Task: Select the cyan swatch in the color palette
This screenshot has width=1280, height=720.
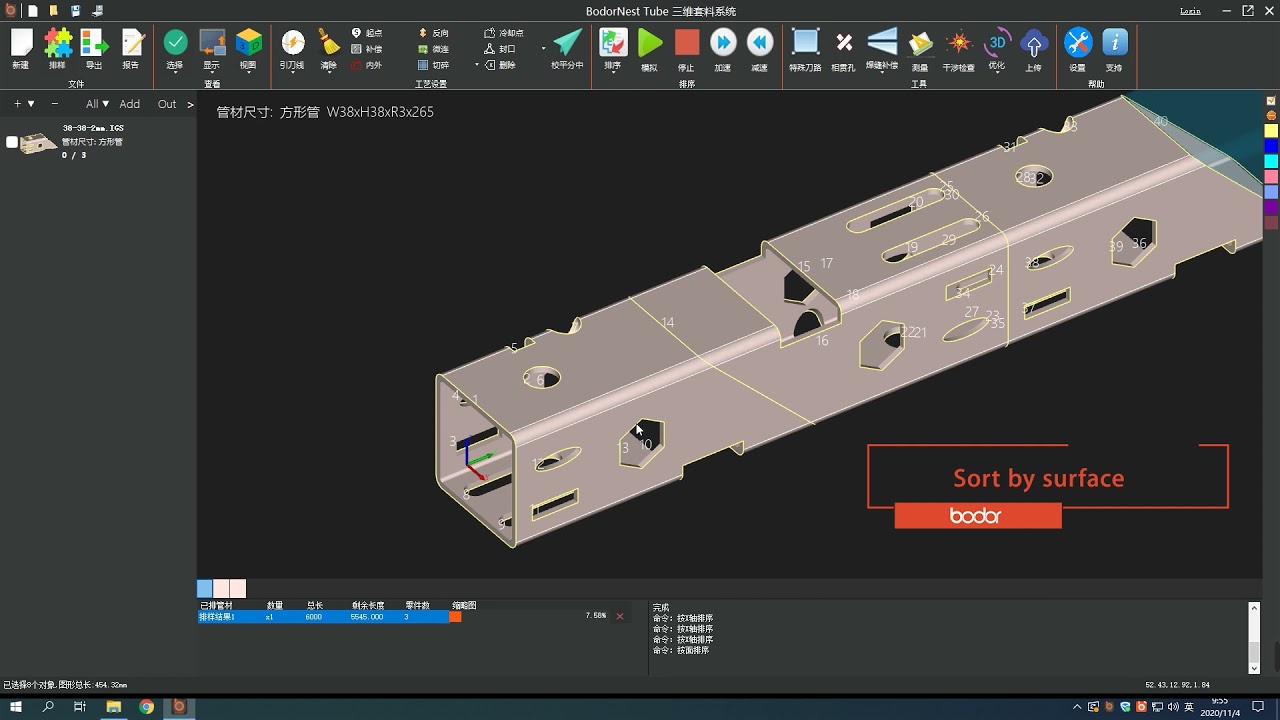Action: (x=1271, y=161)
